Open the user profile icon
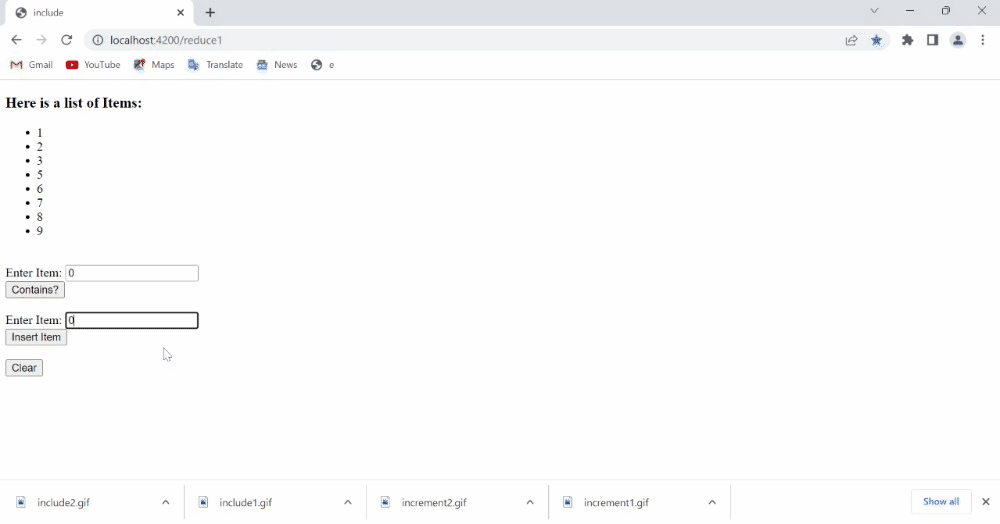 [957, 40]
